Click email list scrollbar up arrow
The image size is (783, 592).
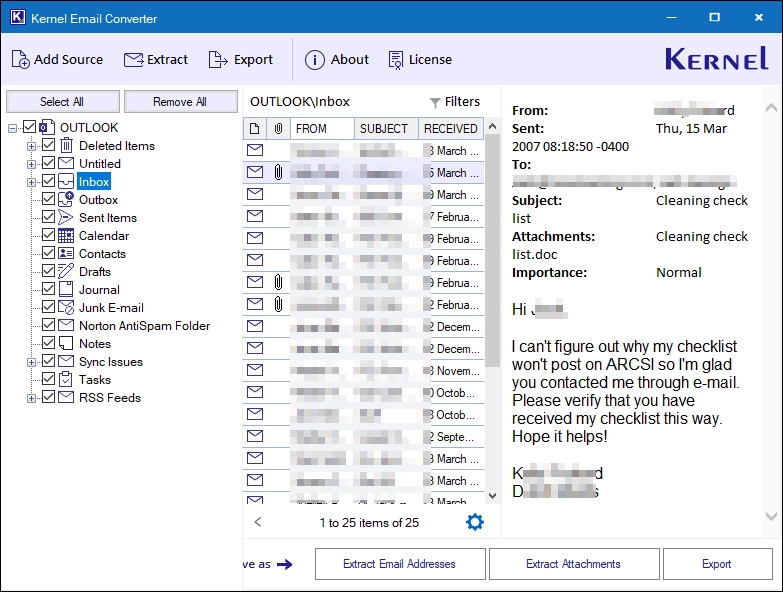point(492,126)
